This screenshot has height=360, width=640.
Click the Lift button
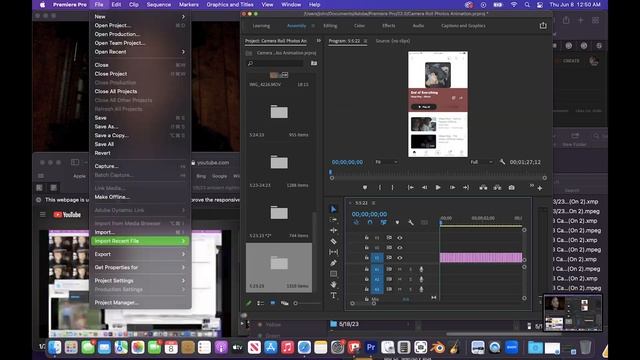click(483, 187)
